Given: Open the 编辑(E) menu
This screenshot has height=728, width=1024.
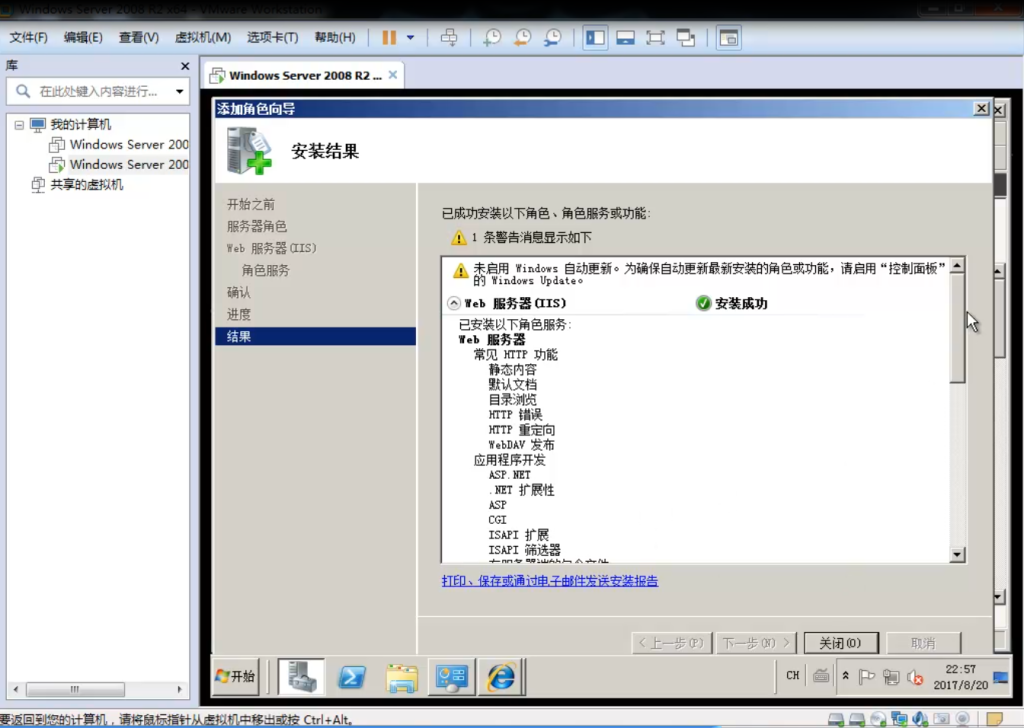Looking at the screenshot, I should (x=83, y=38).
